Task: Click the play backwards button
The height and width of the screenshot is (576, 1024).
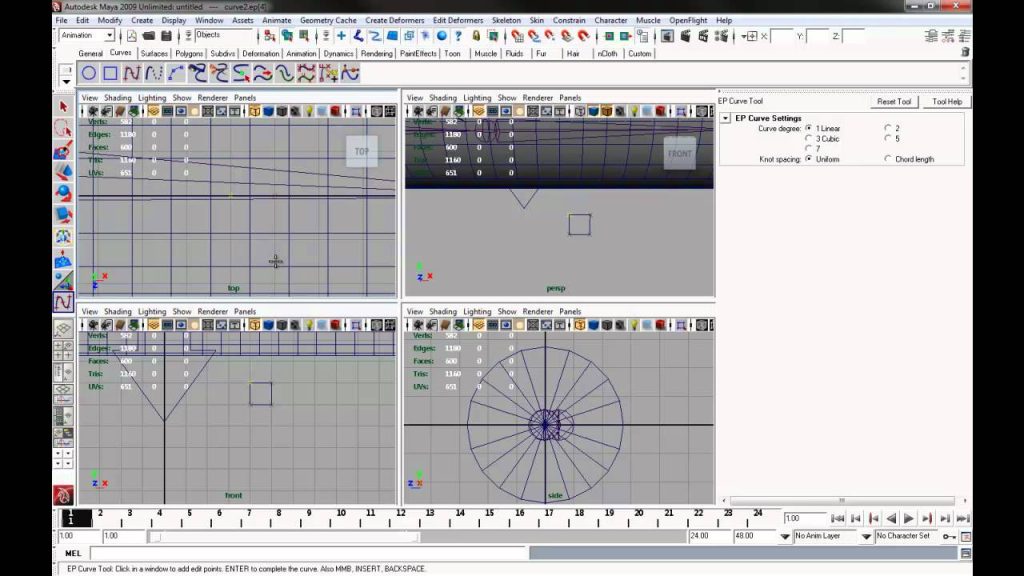Action: point(891,519)
